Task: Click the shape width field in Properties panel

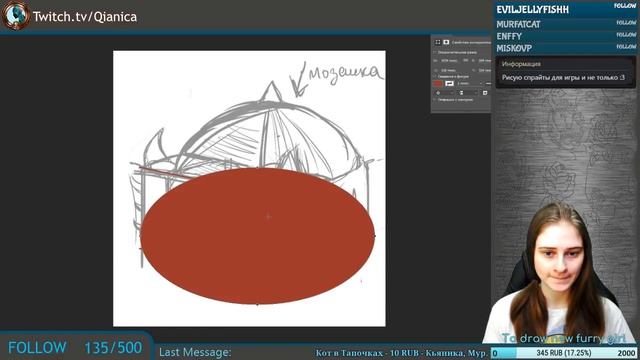Action: (449, 61)
